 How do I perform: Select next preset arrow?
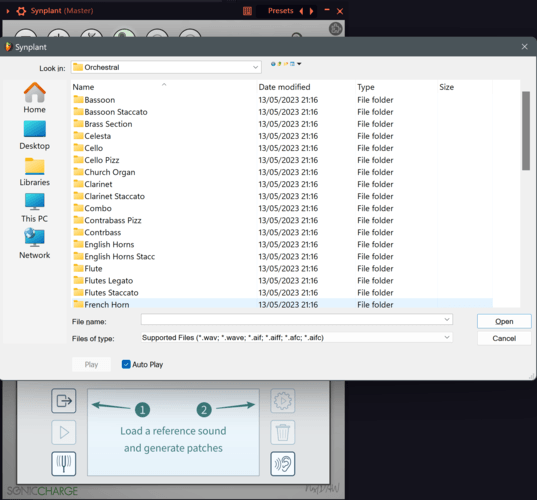pyautogui.click(x=311, y=11)
